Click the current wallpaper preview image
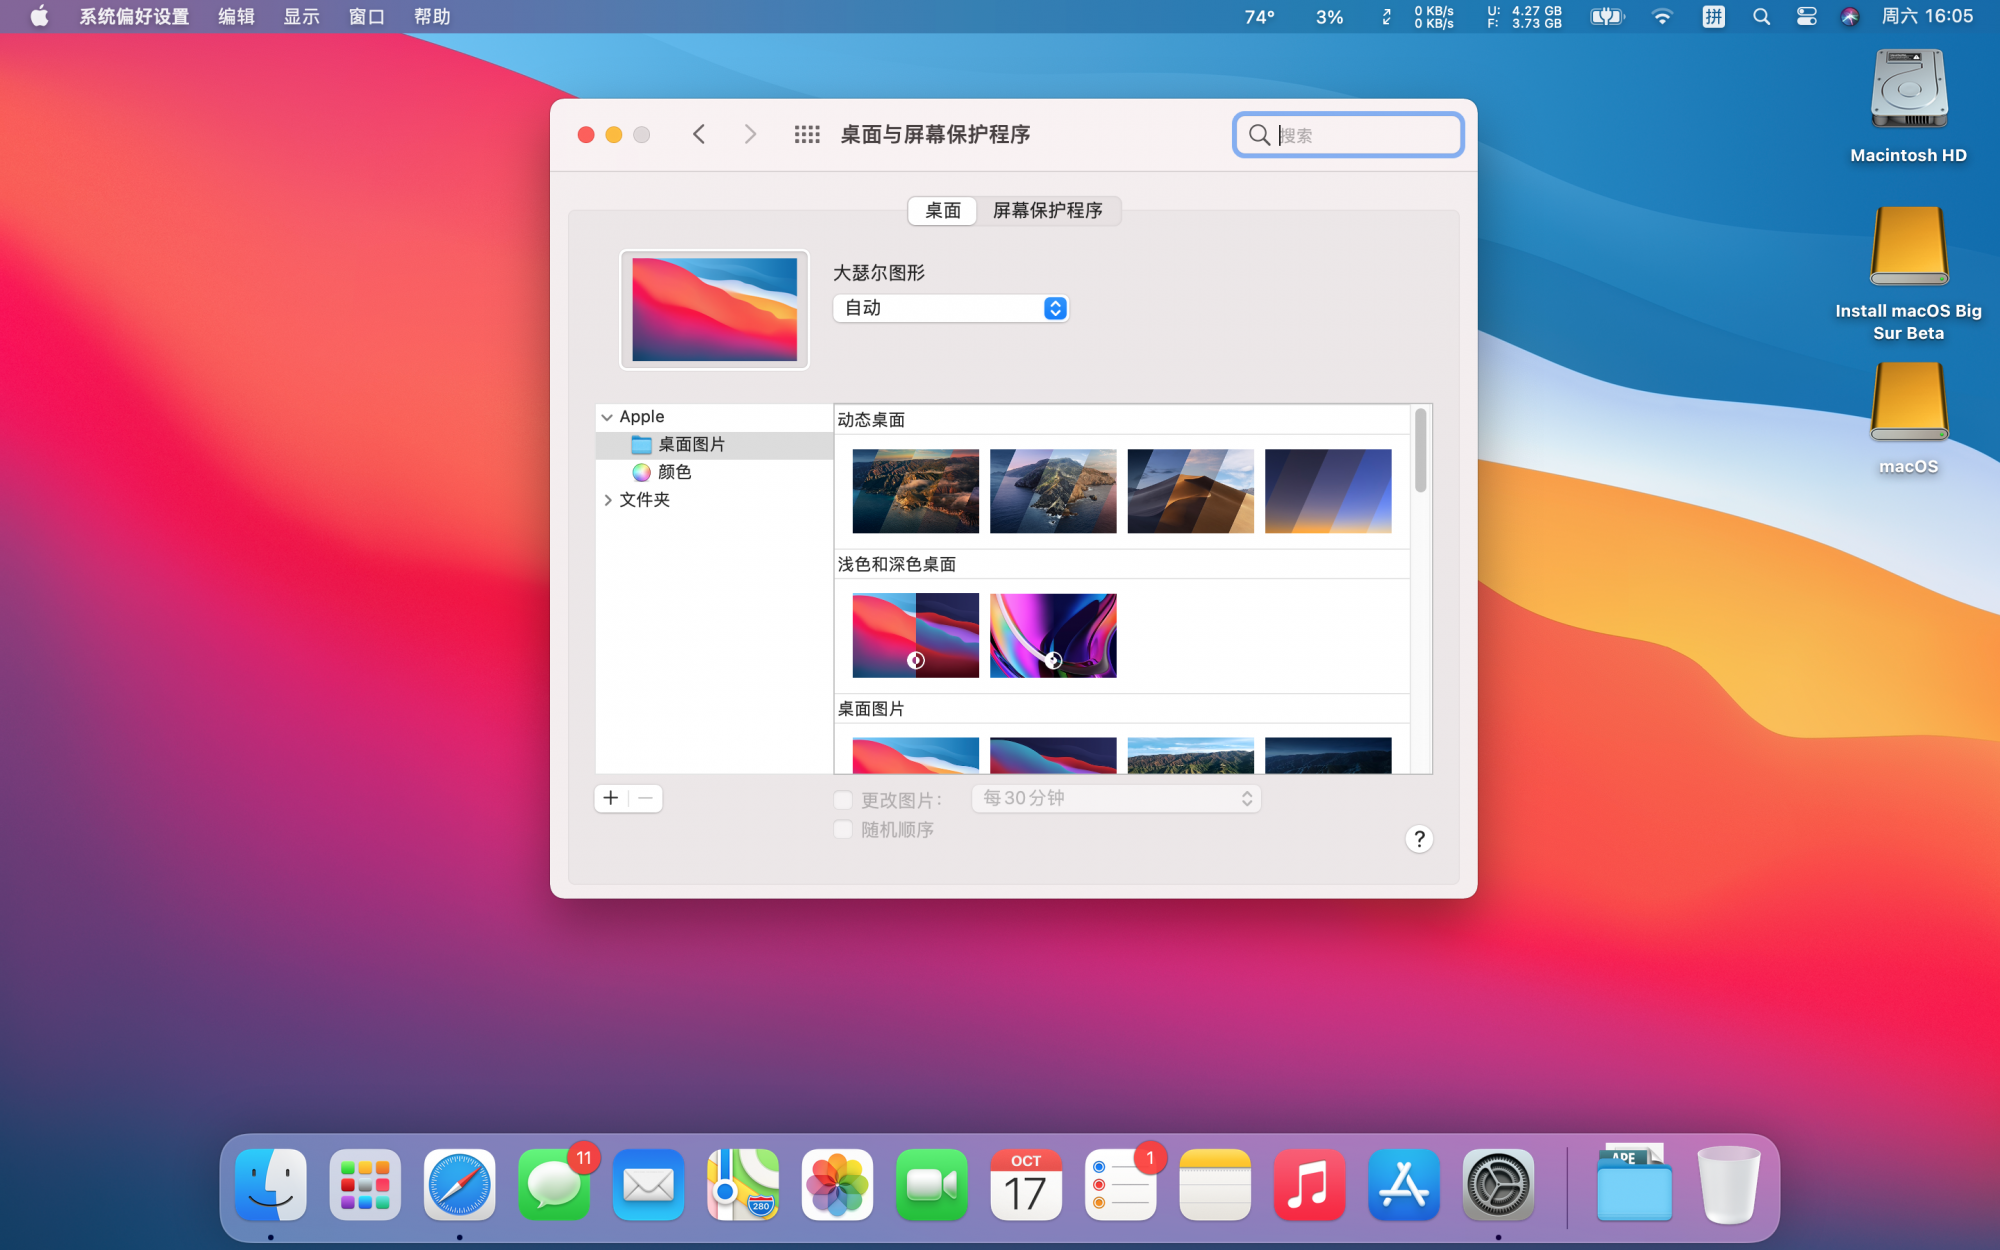 point(714,310)
